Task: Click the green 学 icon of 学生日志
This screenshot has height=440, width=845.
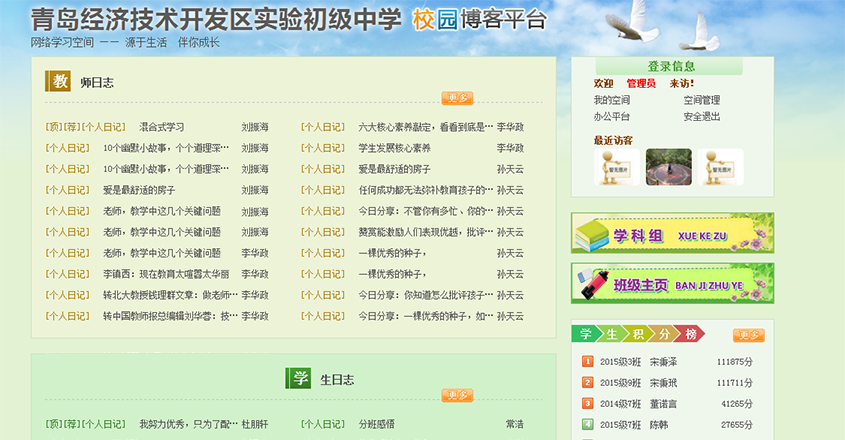Action: point(299,379)
